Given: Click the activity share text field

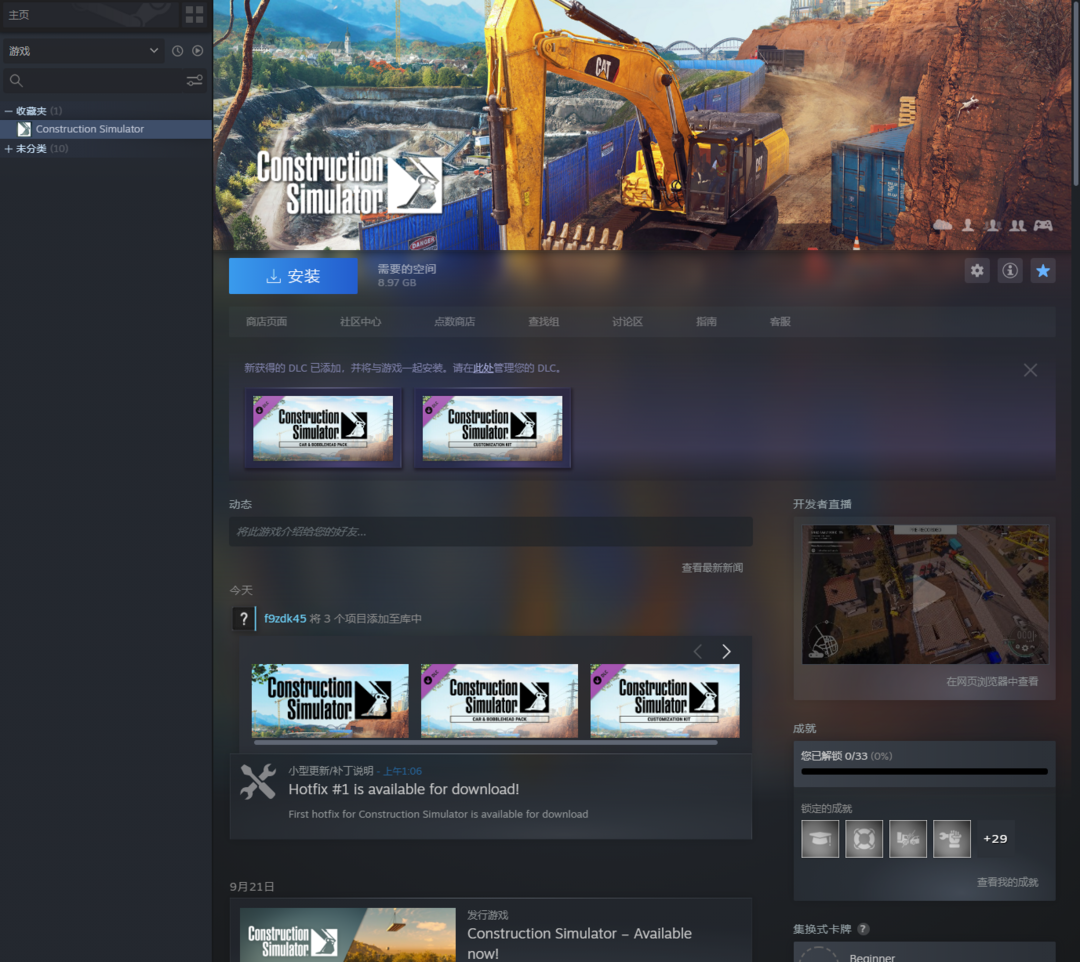Looking at the screenshot, I should [490, 532].
